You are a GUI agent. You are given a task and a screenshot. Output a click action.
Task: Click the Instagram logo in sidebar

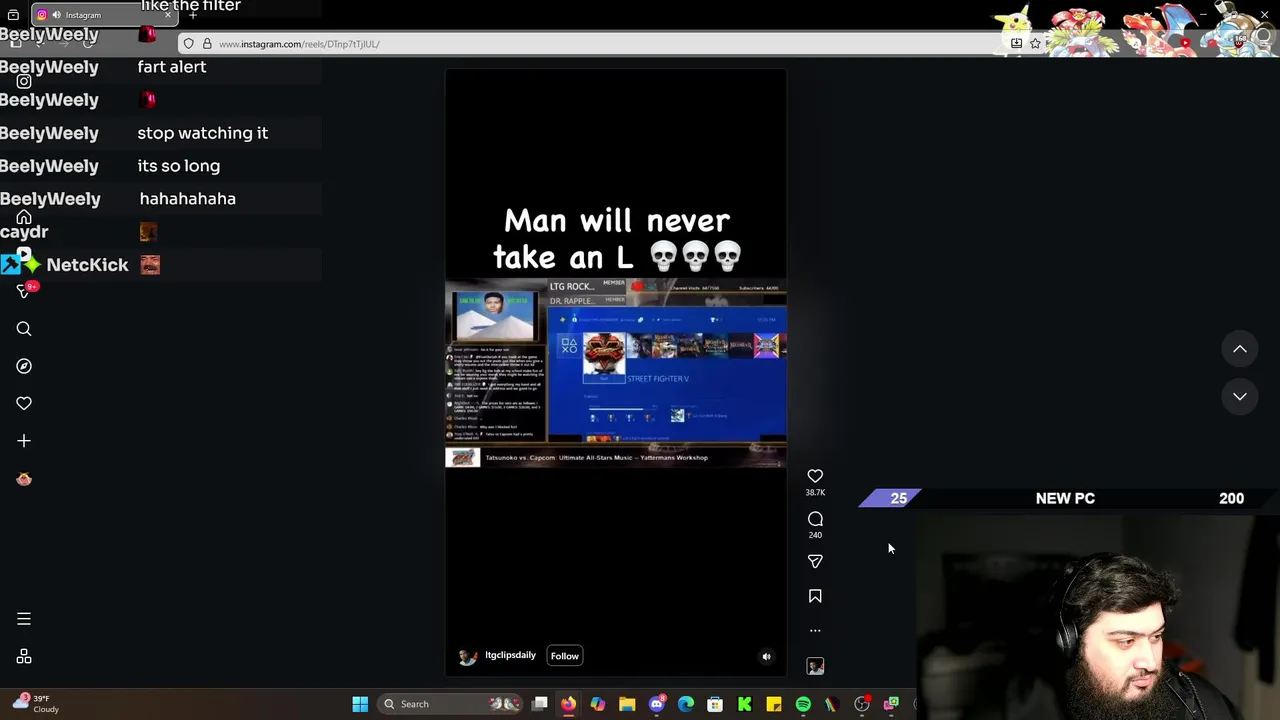(24, 82)
